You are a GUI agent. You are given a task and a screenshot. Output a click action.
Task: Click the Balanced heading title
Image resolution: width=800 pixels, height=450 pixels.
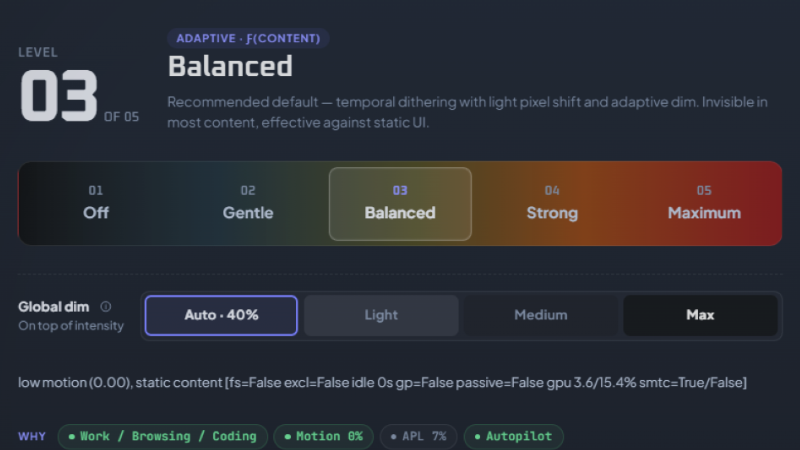pyautogui.click(x=230, y=66)
